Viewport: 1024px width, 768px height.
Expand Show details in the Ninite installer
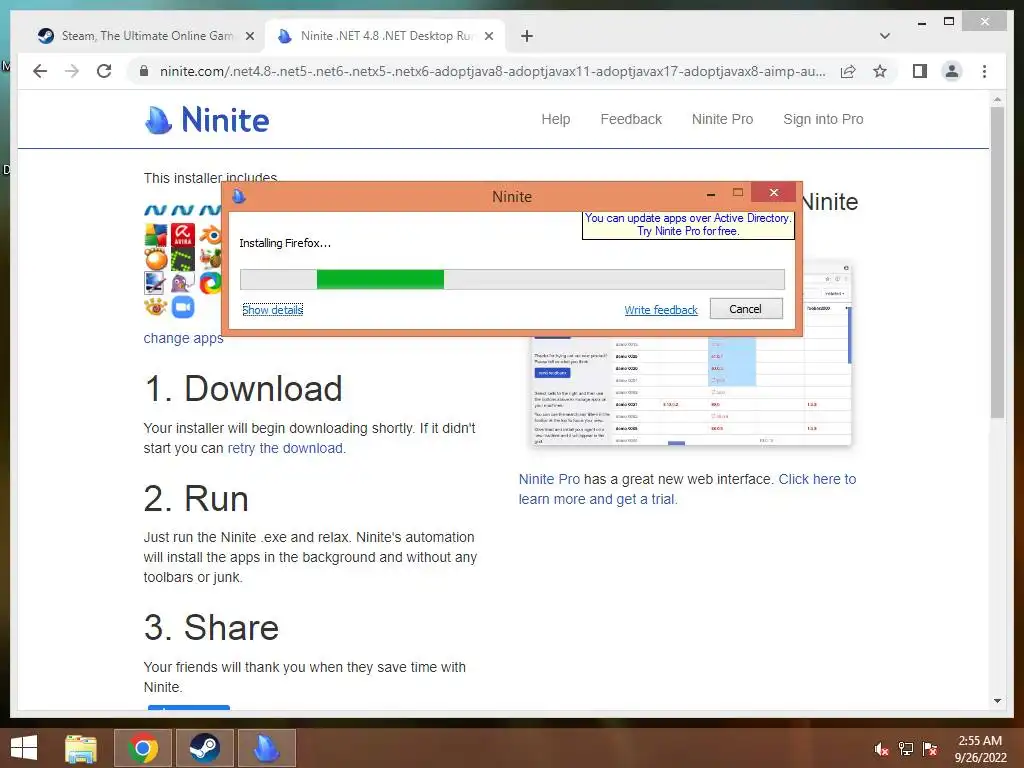(x=273, y=310)
